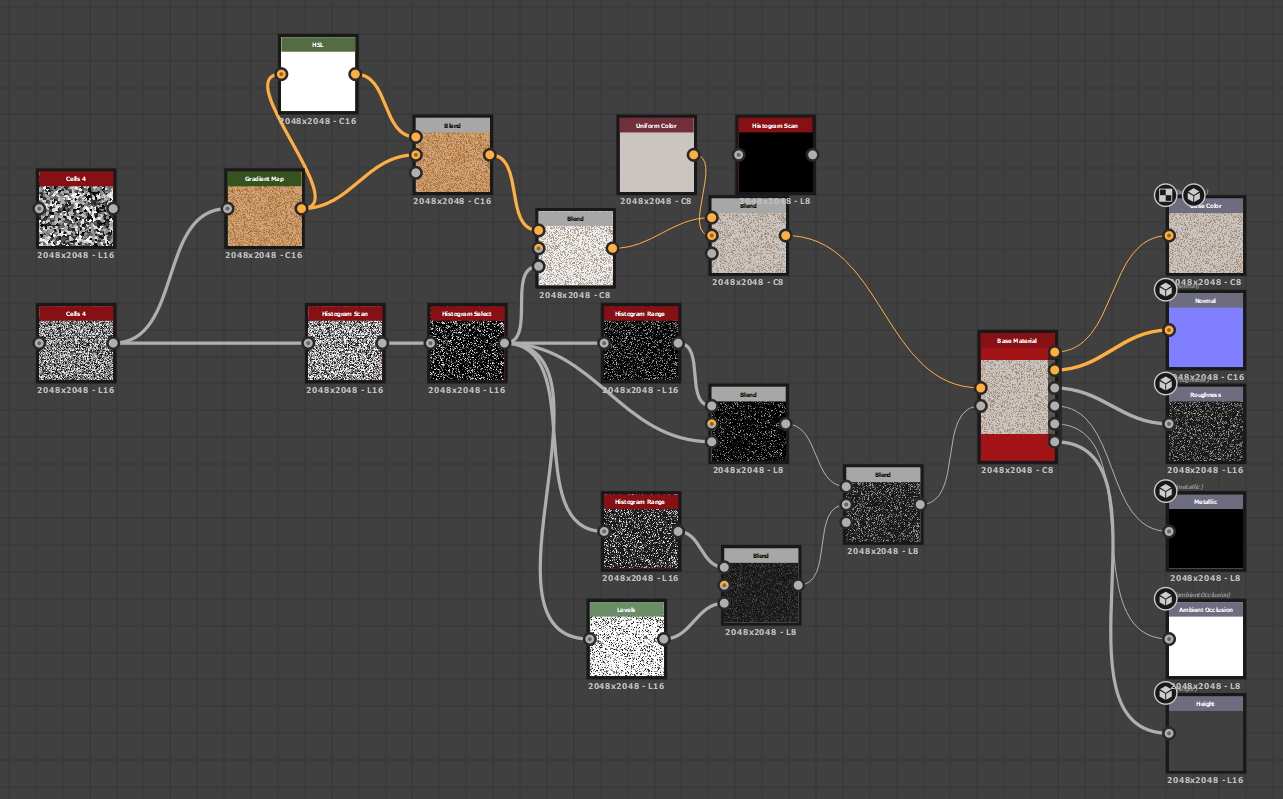Viewport: 1283px width, 799px height.
Task: Select the Blend node feeding Base Material
Action: pyautogui.click(x=883, y=504)
